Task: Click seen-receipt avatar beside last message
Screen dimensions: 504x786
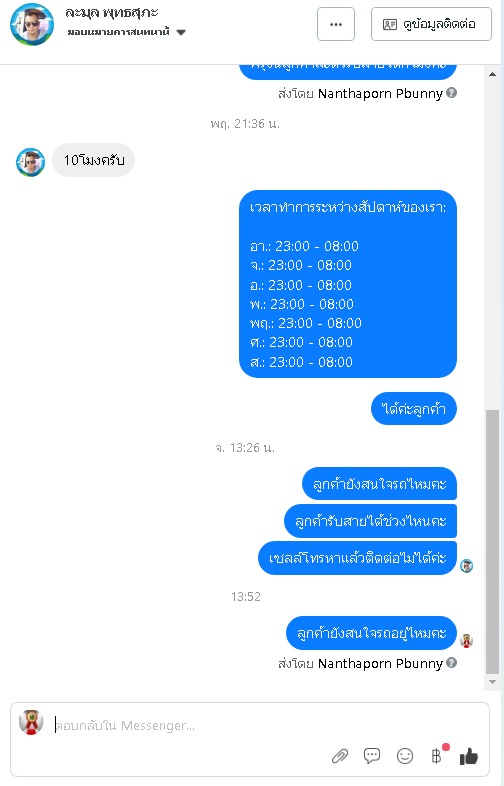Action: 466,640
